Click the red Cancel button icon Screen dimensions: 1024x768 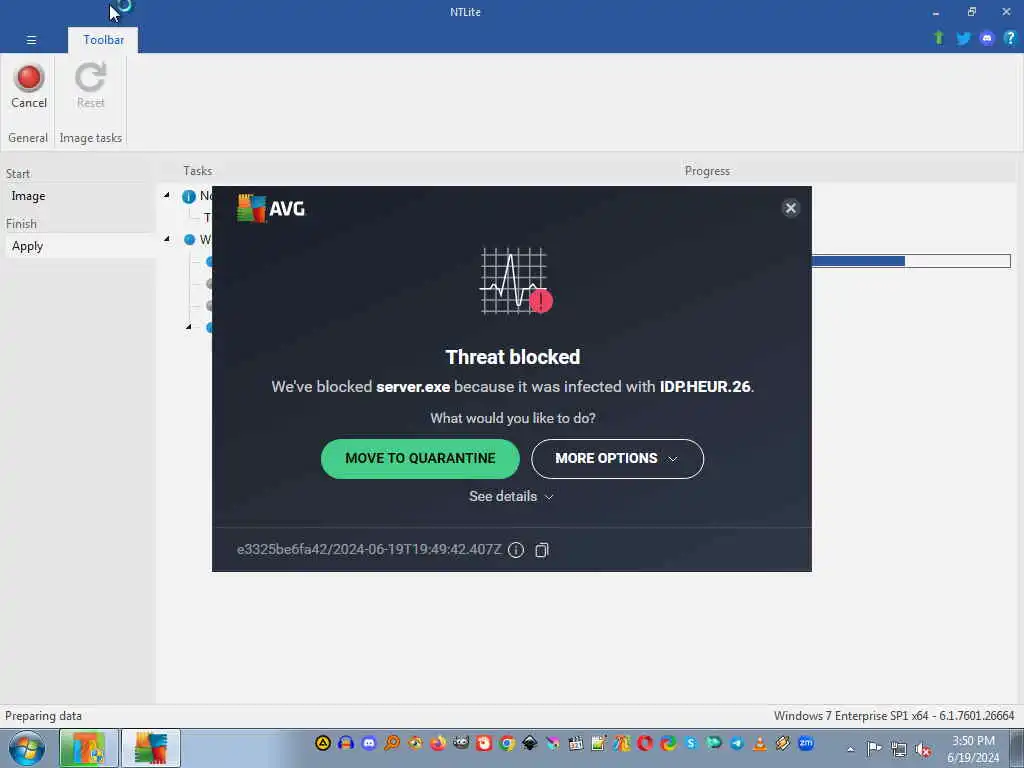click(x=29, y=77)
